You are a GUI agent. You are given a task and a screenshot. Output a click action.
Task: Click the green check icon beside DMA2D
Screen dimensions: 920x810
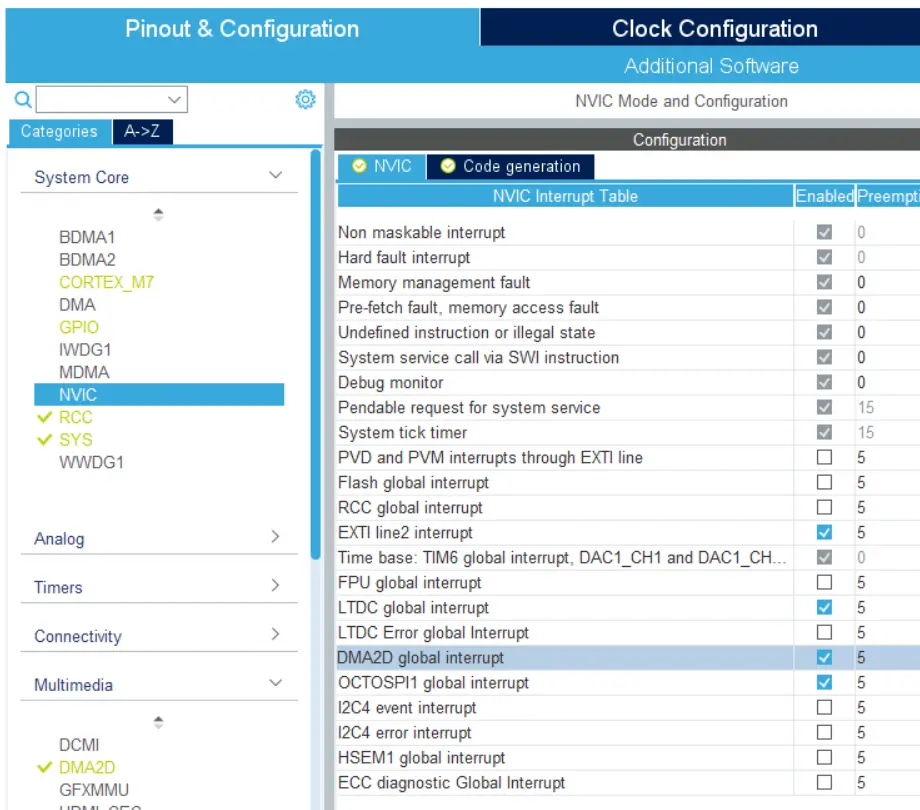(x=44, y=768)
